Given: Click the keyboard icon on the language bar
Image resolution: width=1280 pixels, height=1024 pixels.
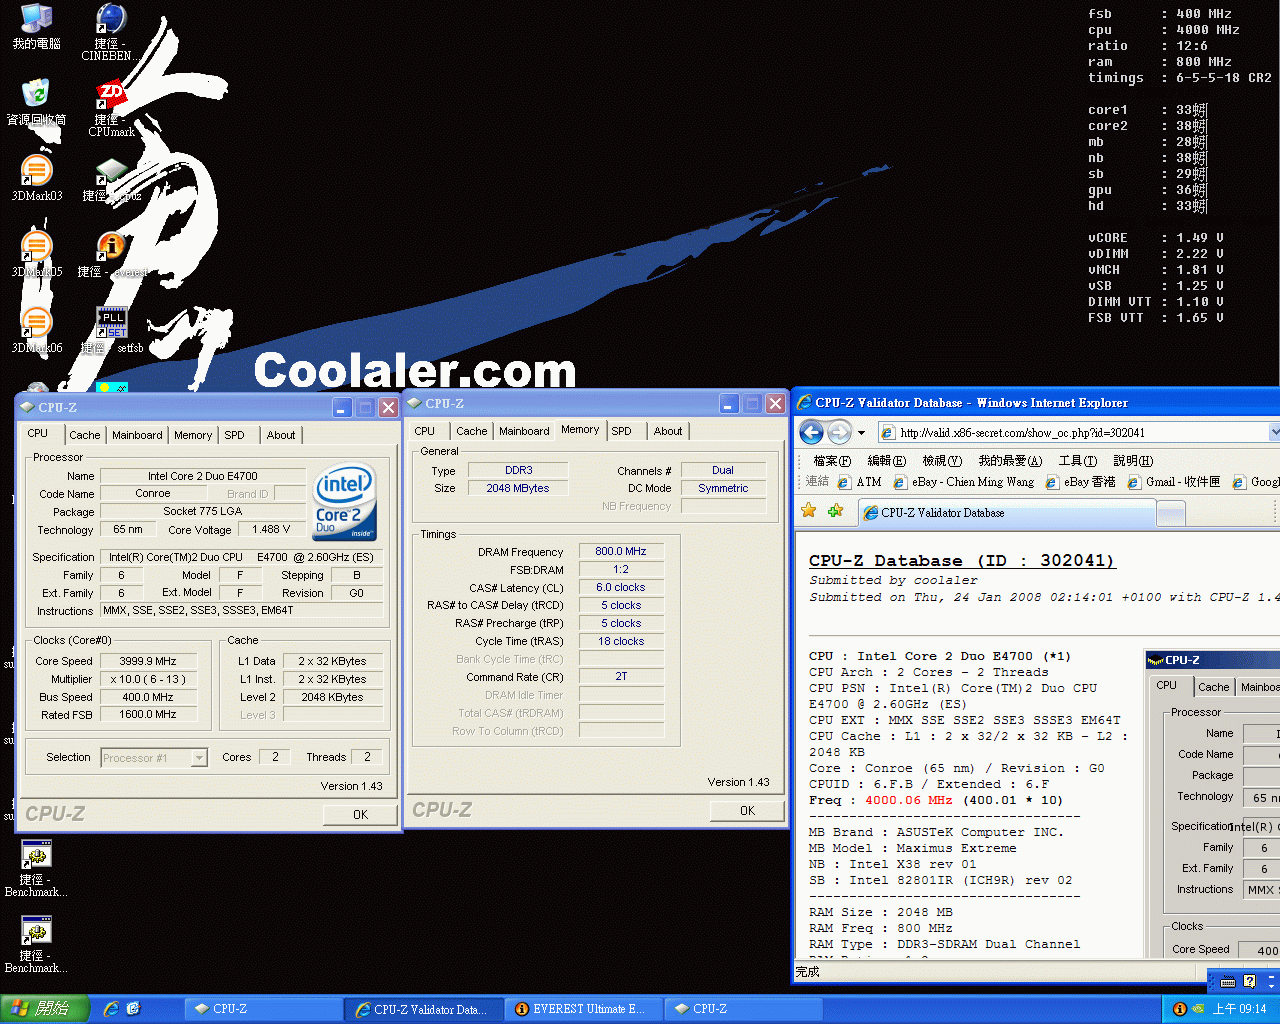Looking at the screenshot, I should click(1229, 981).
